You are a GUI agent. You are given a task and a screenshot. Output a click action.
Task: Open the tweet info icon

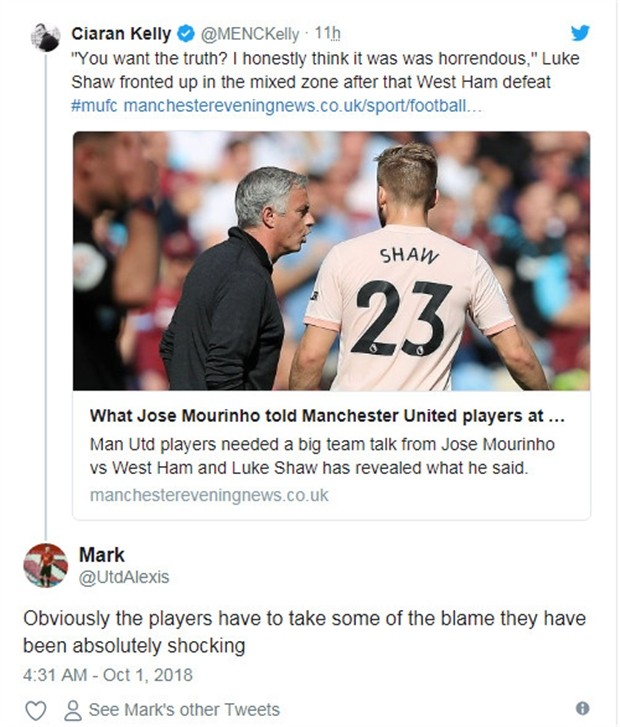pos(582,708)
